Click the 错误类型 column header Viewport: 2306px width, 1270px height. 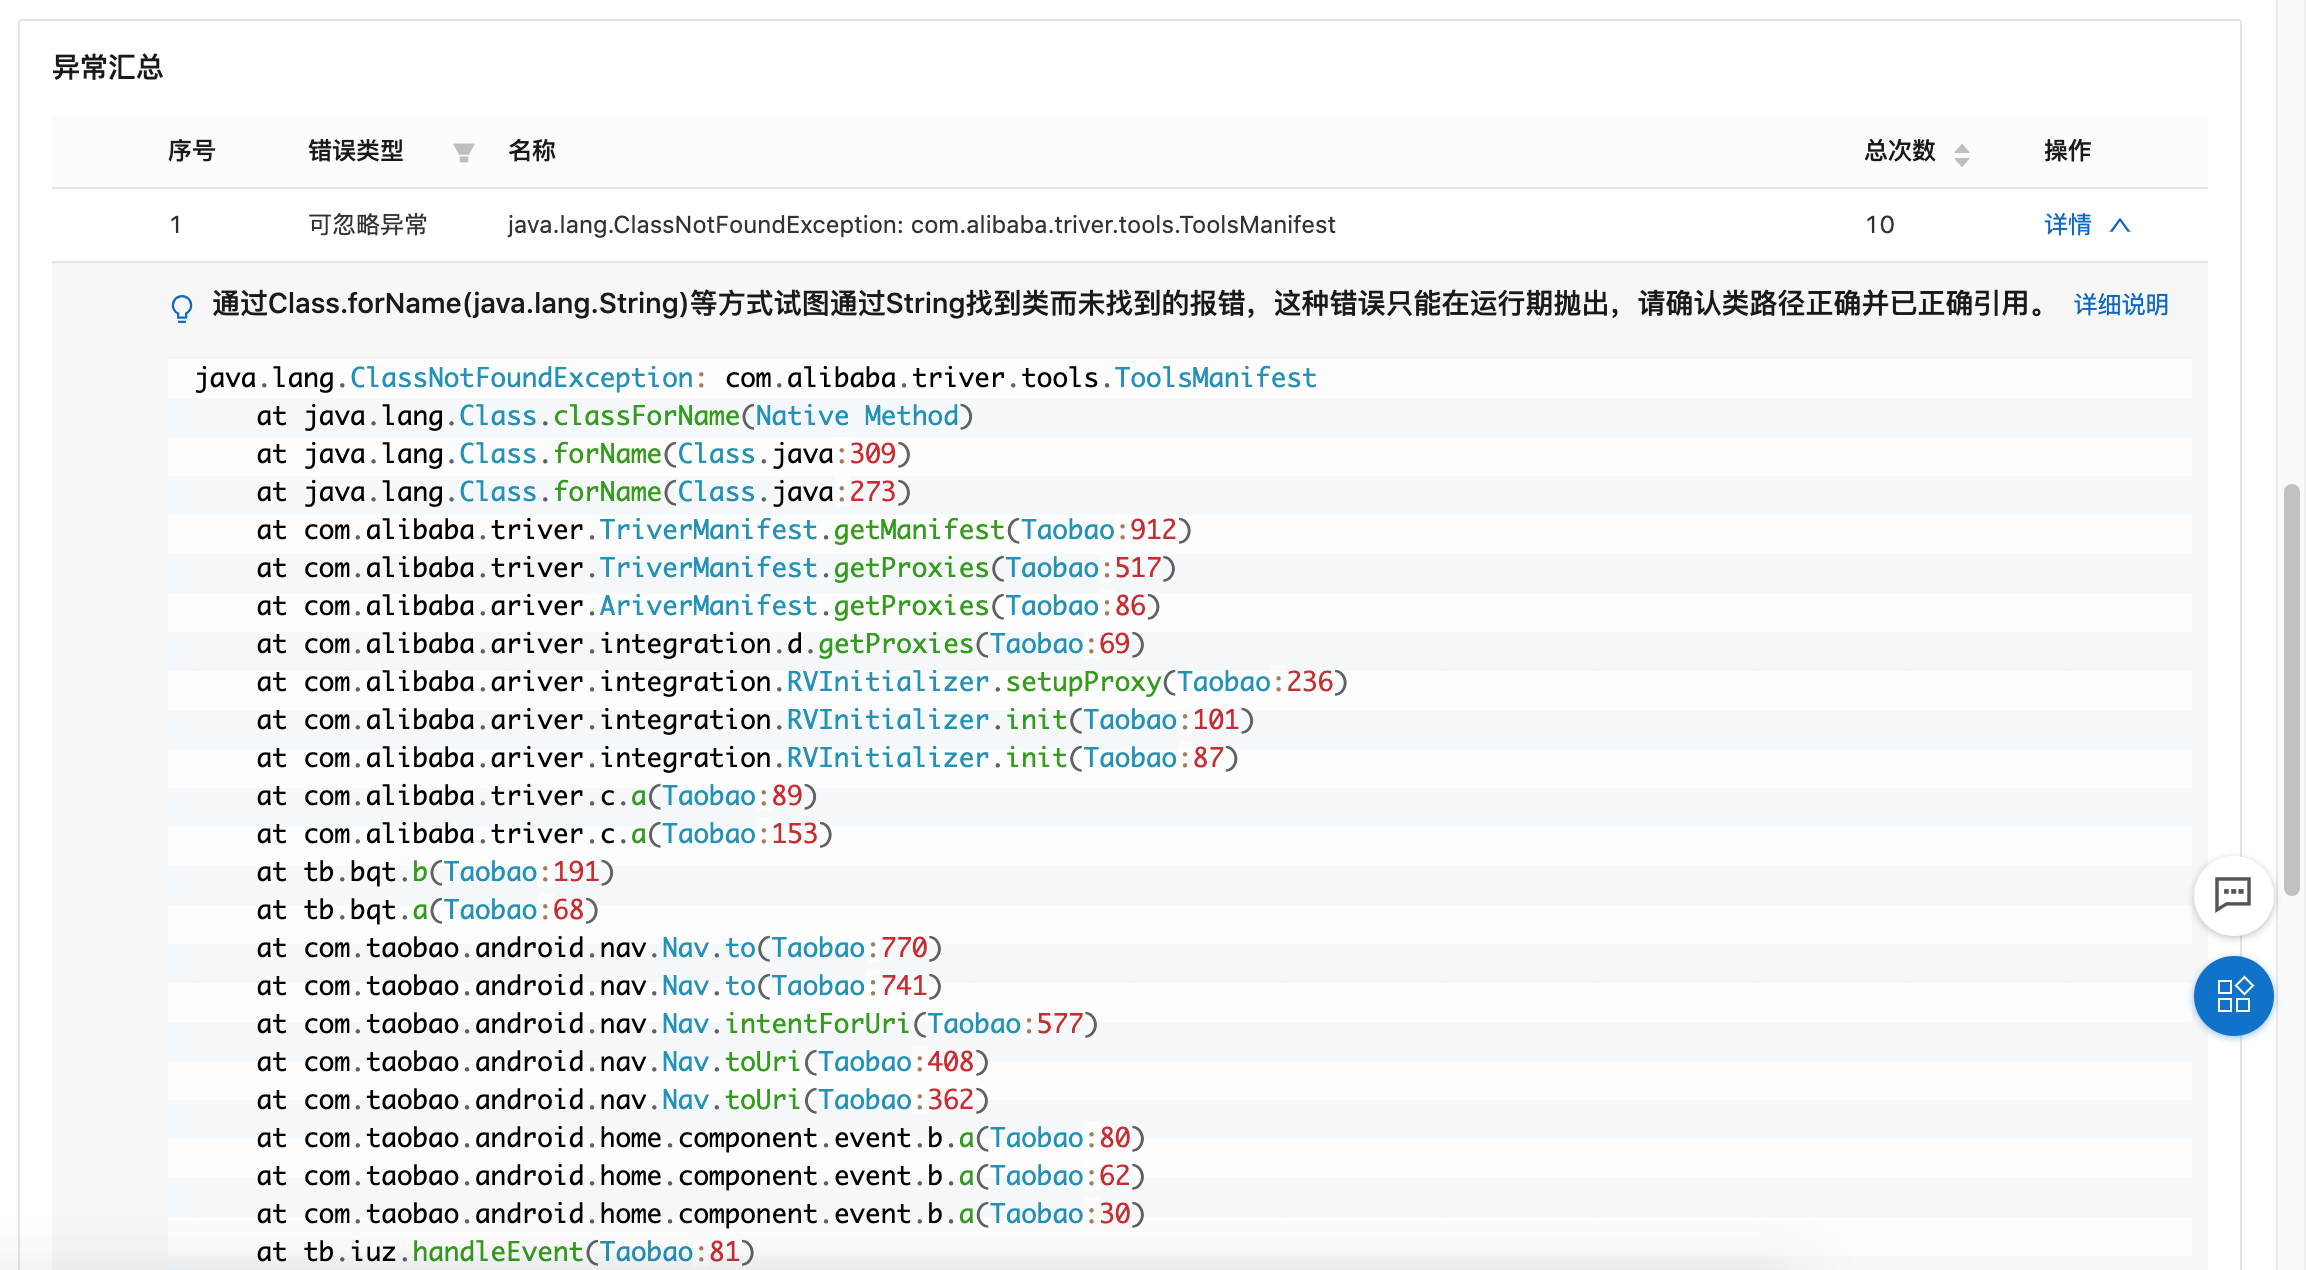tap(355, 151)
